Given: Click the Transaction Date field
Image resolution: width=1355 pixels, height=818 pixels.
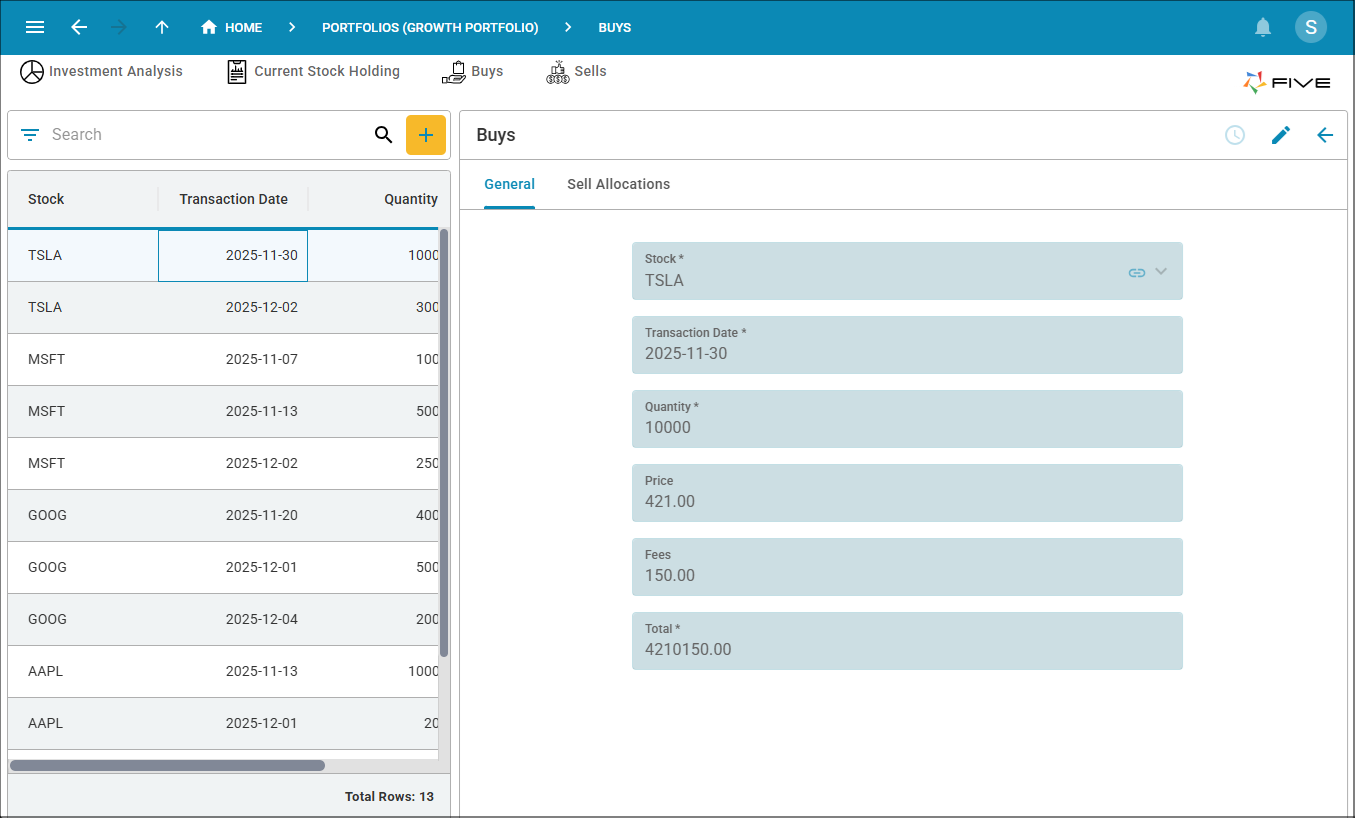Looking at the screenshot, I should pyautogui.click(x=907, y=345).
